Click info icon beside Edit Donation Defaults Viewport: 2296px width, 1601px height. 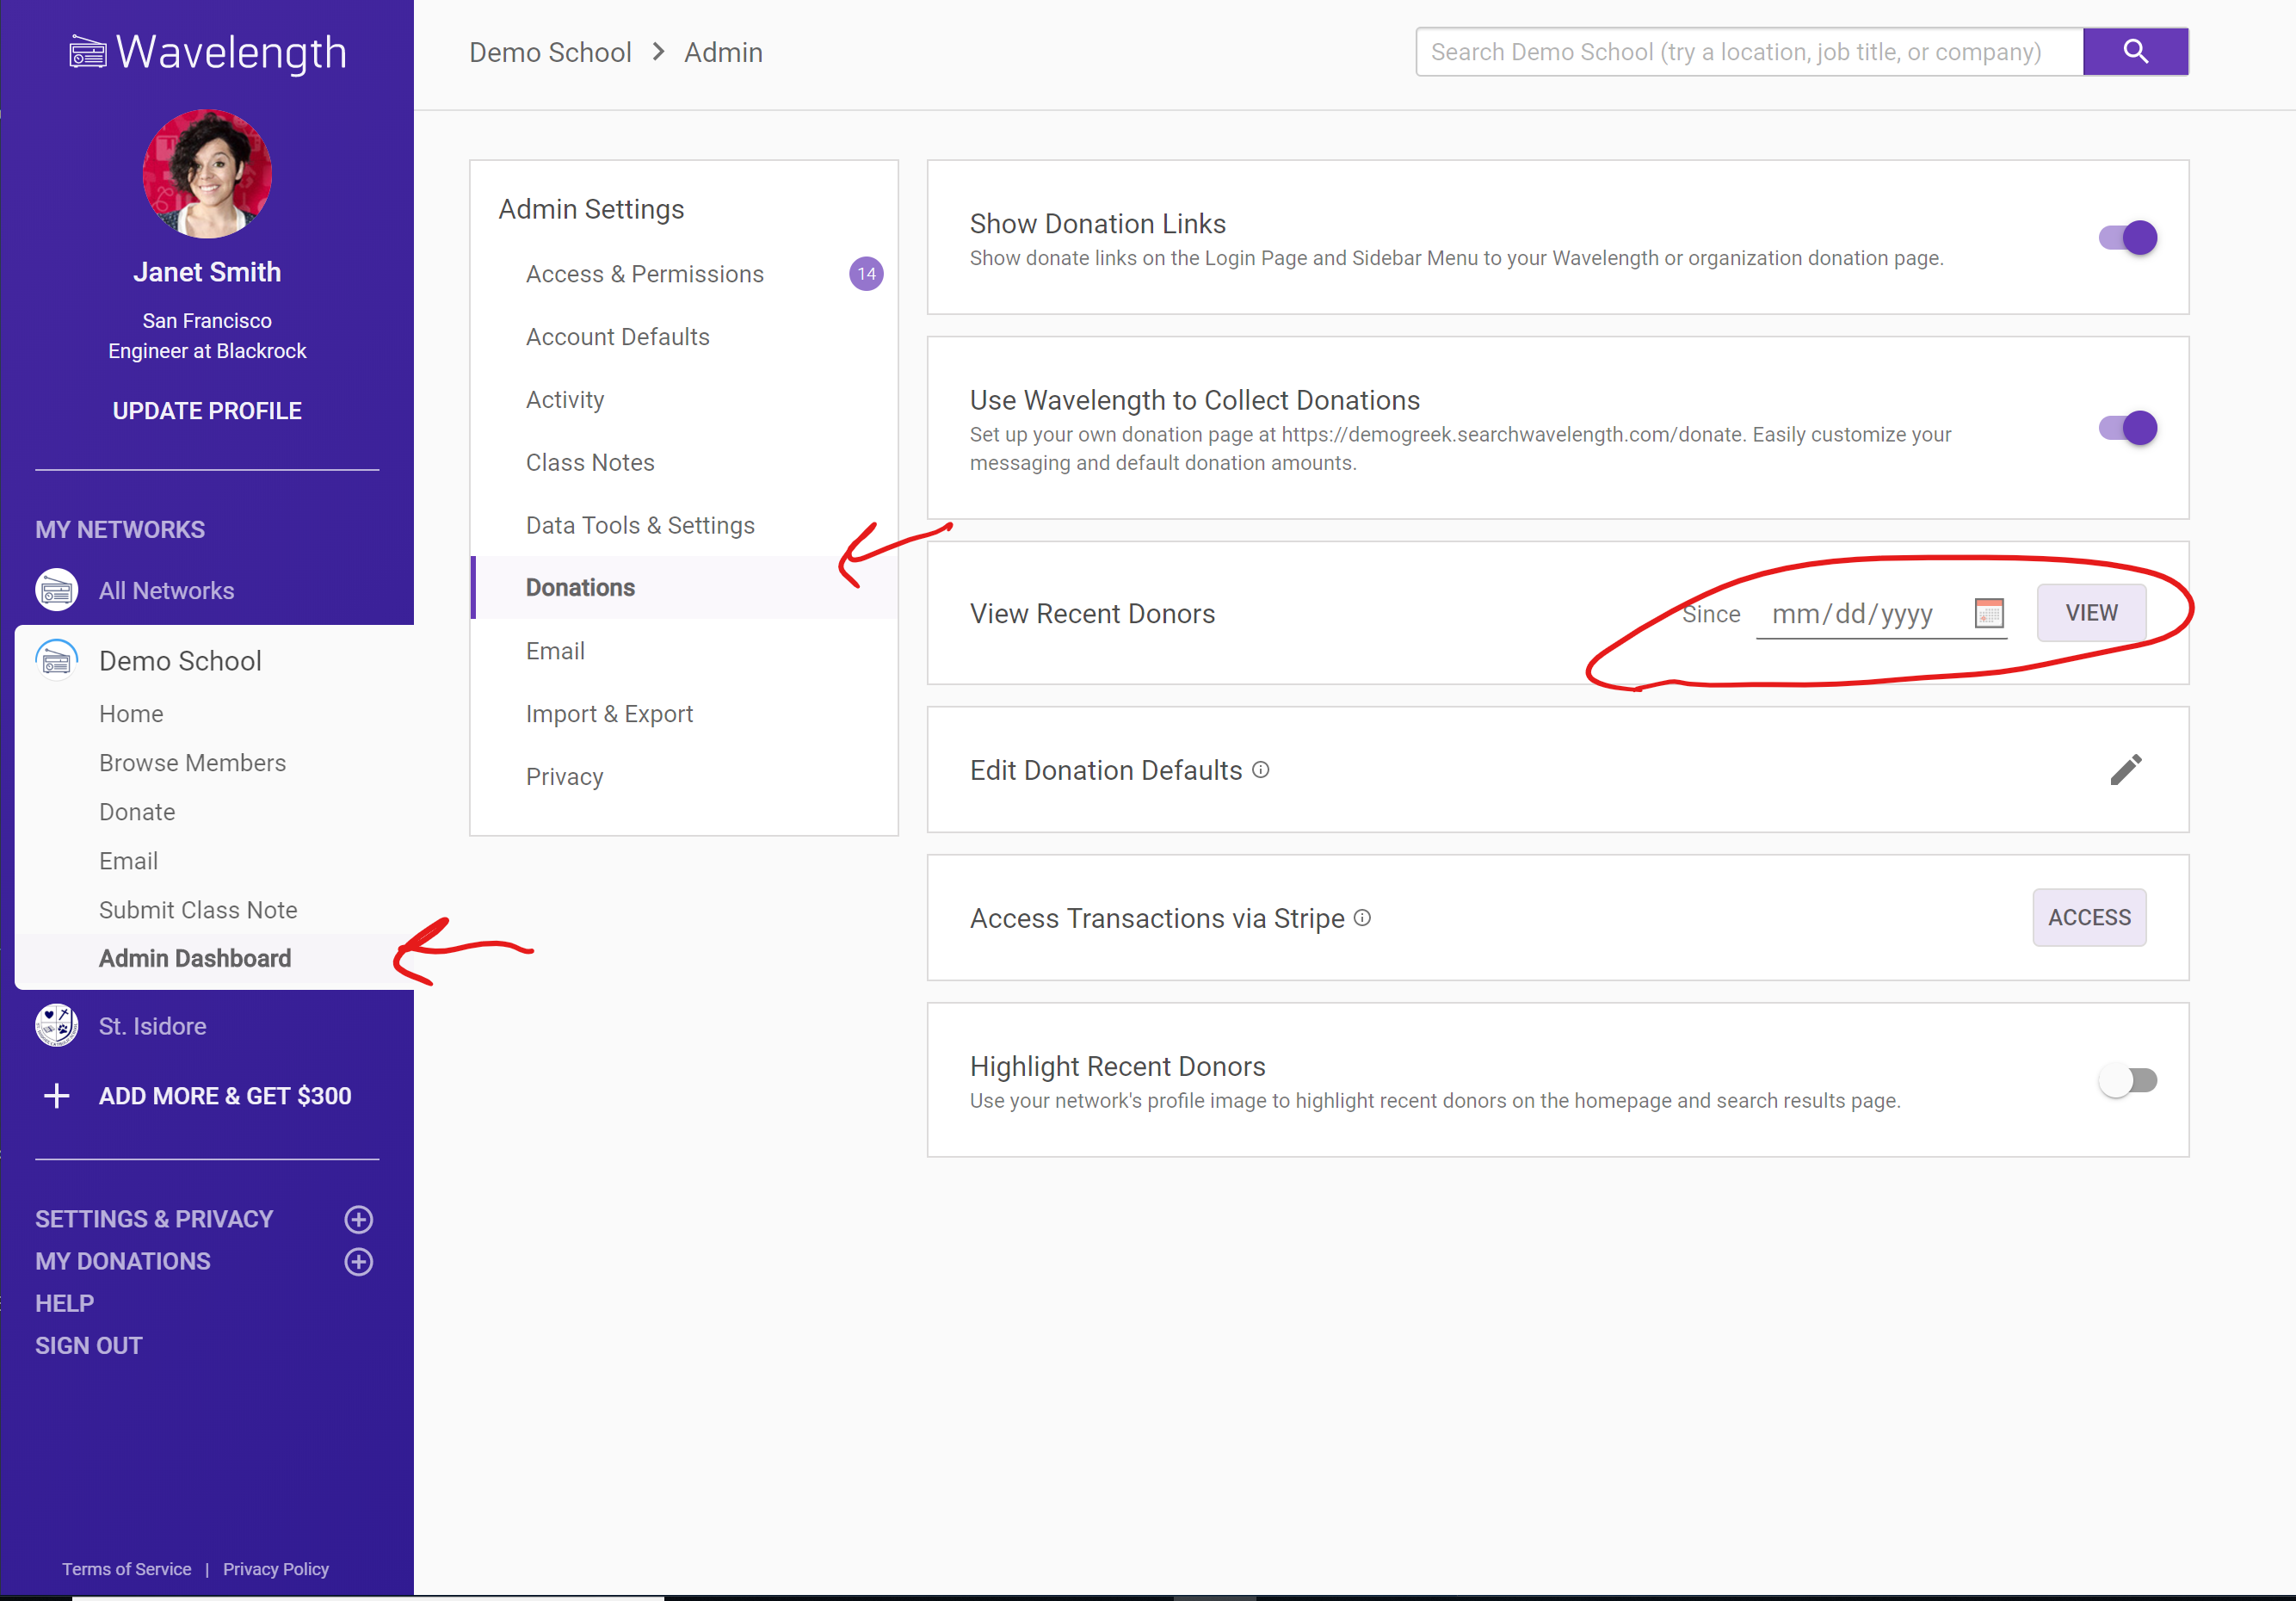coord(1260,769)
